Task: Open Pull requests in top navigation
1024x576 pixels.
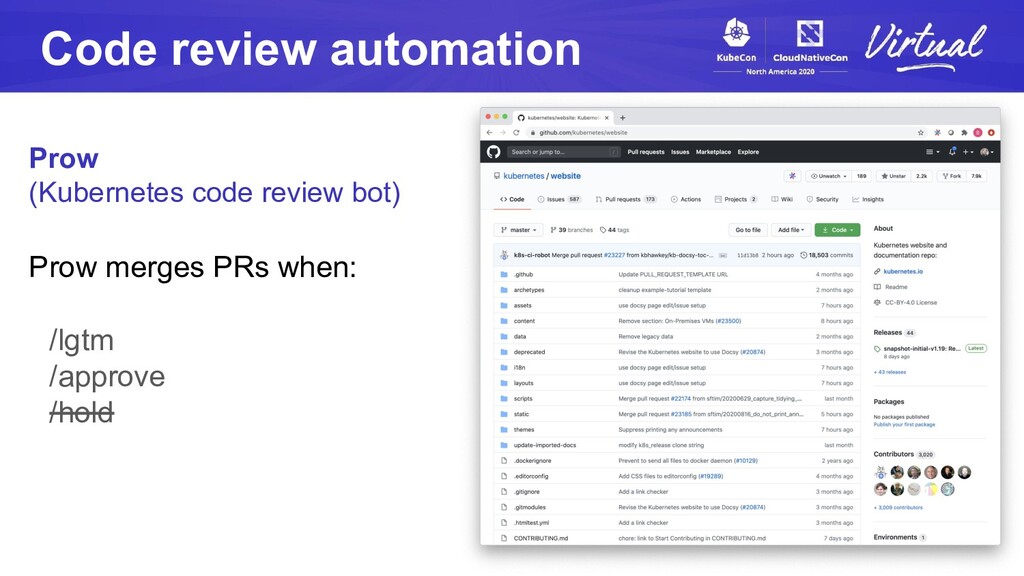Action: (x=646, y=152)
